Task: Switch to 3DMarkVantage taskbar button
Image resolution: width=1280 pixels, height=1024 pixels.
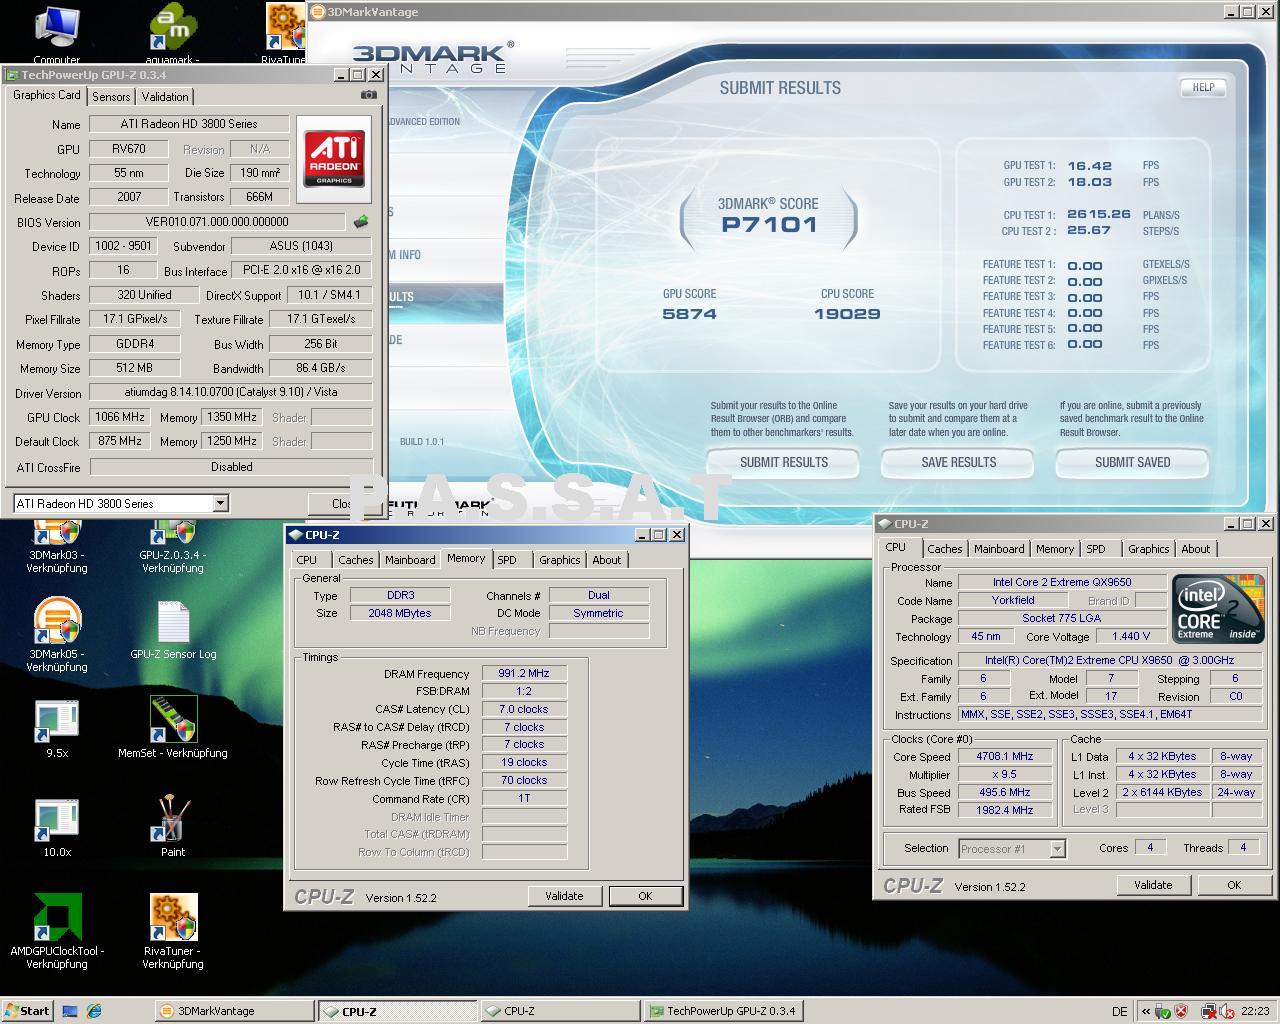Action: 235,1011
